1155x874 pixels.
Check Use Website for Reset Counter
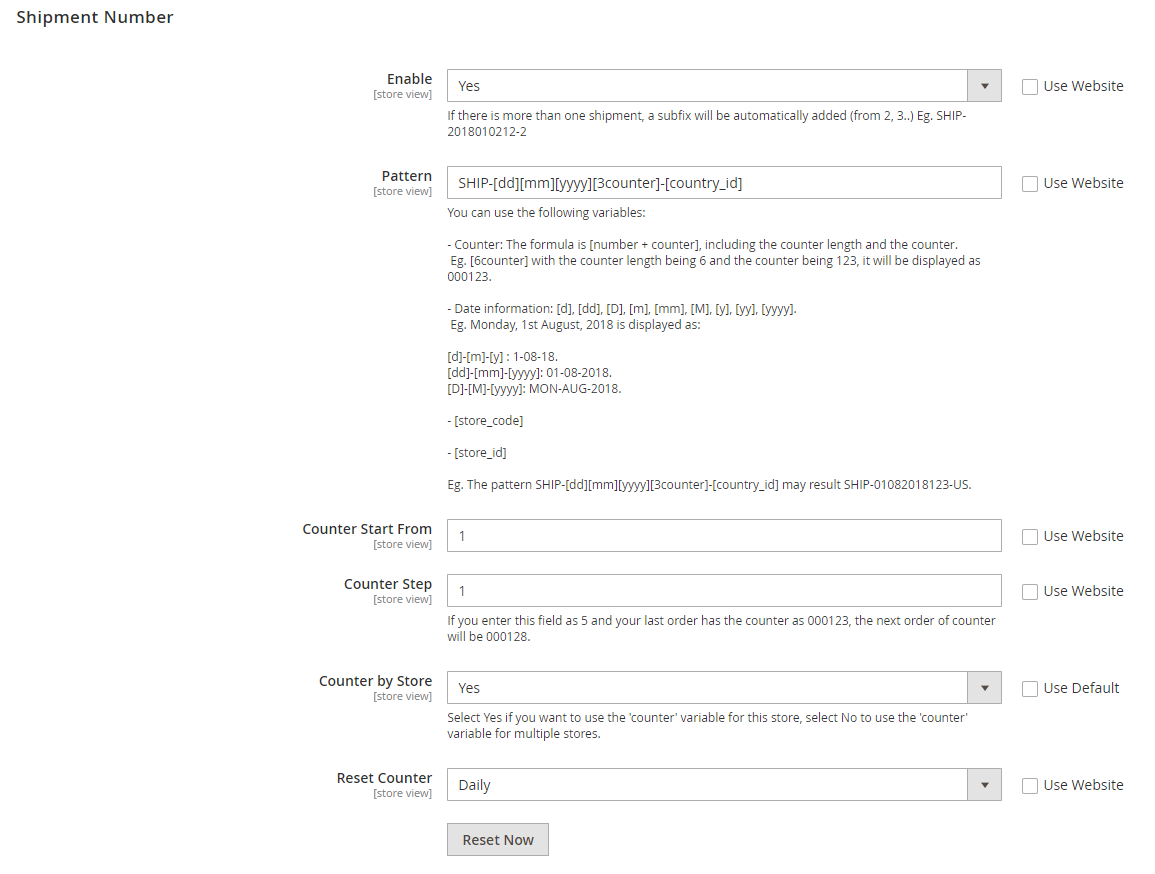tap(1030, 786)
